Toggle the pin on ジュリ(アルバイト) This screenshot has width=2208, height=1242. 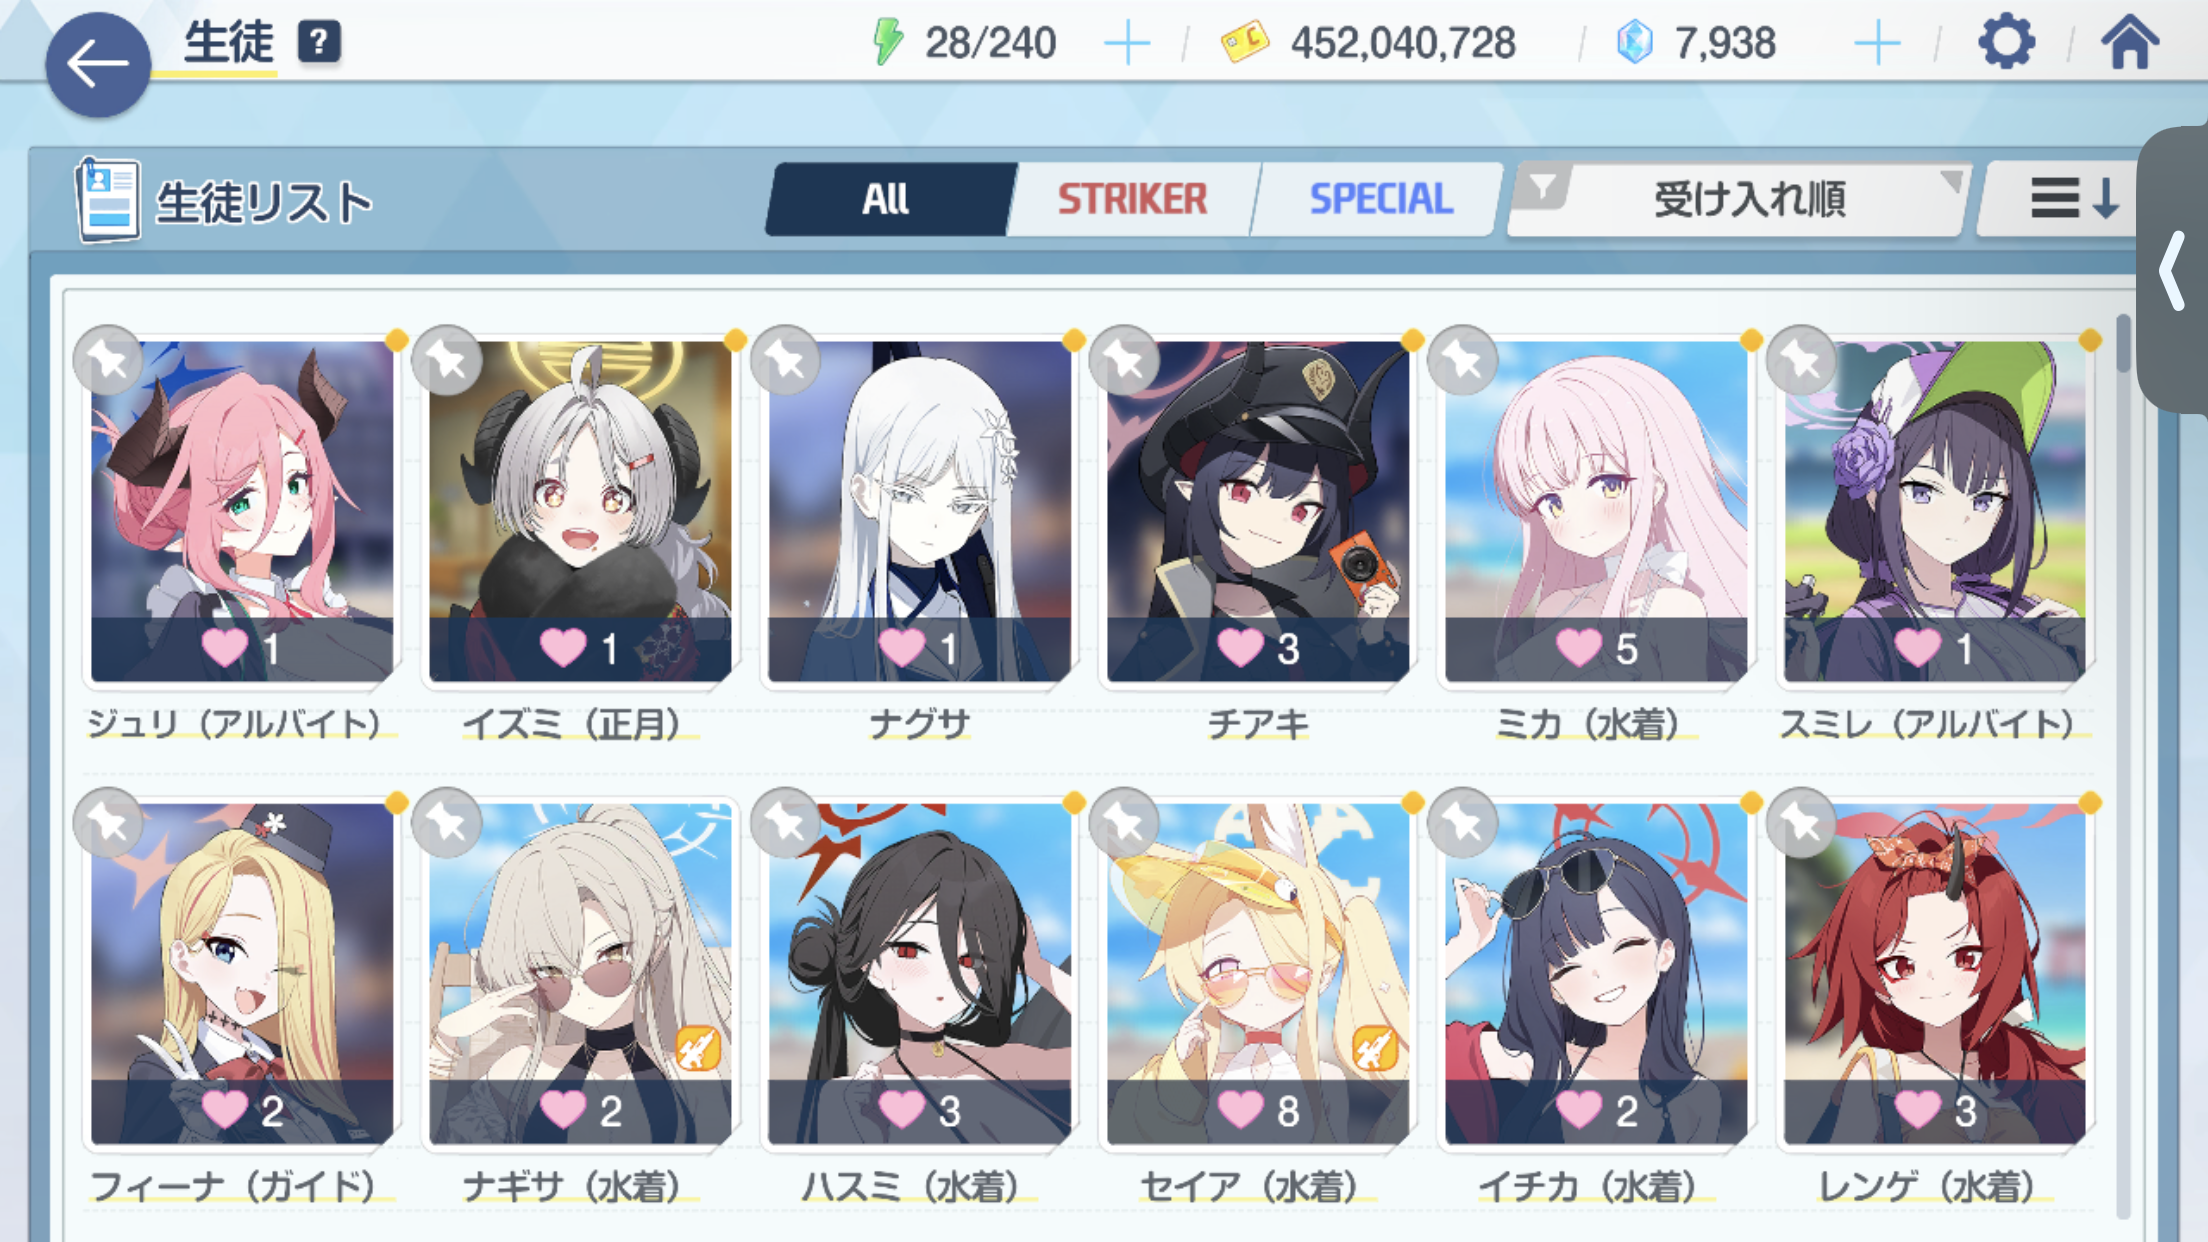[108, 360]
